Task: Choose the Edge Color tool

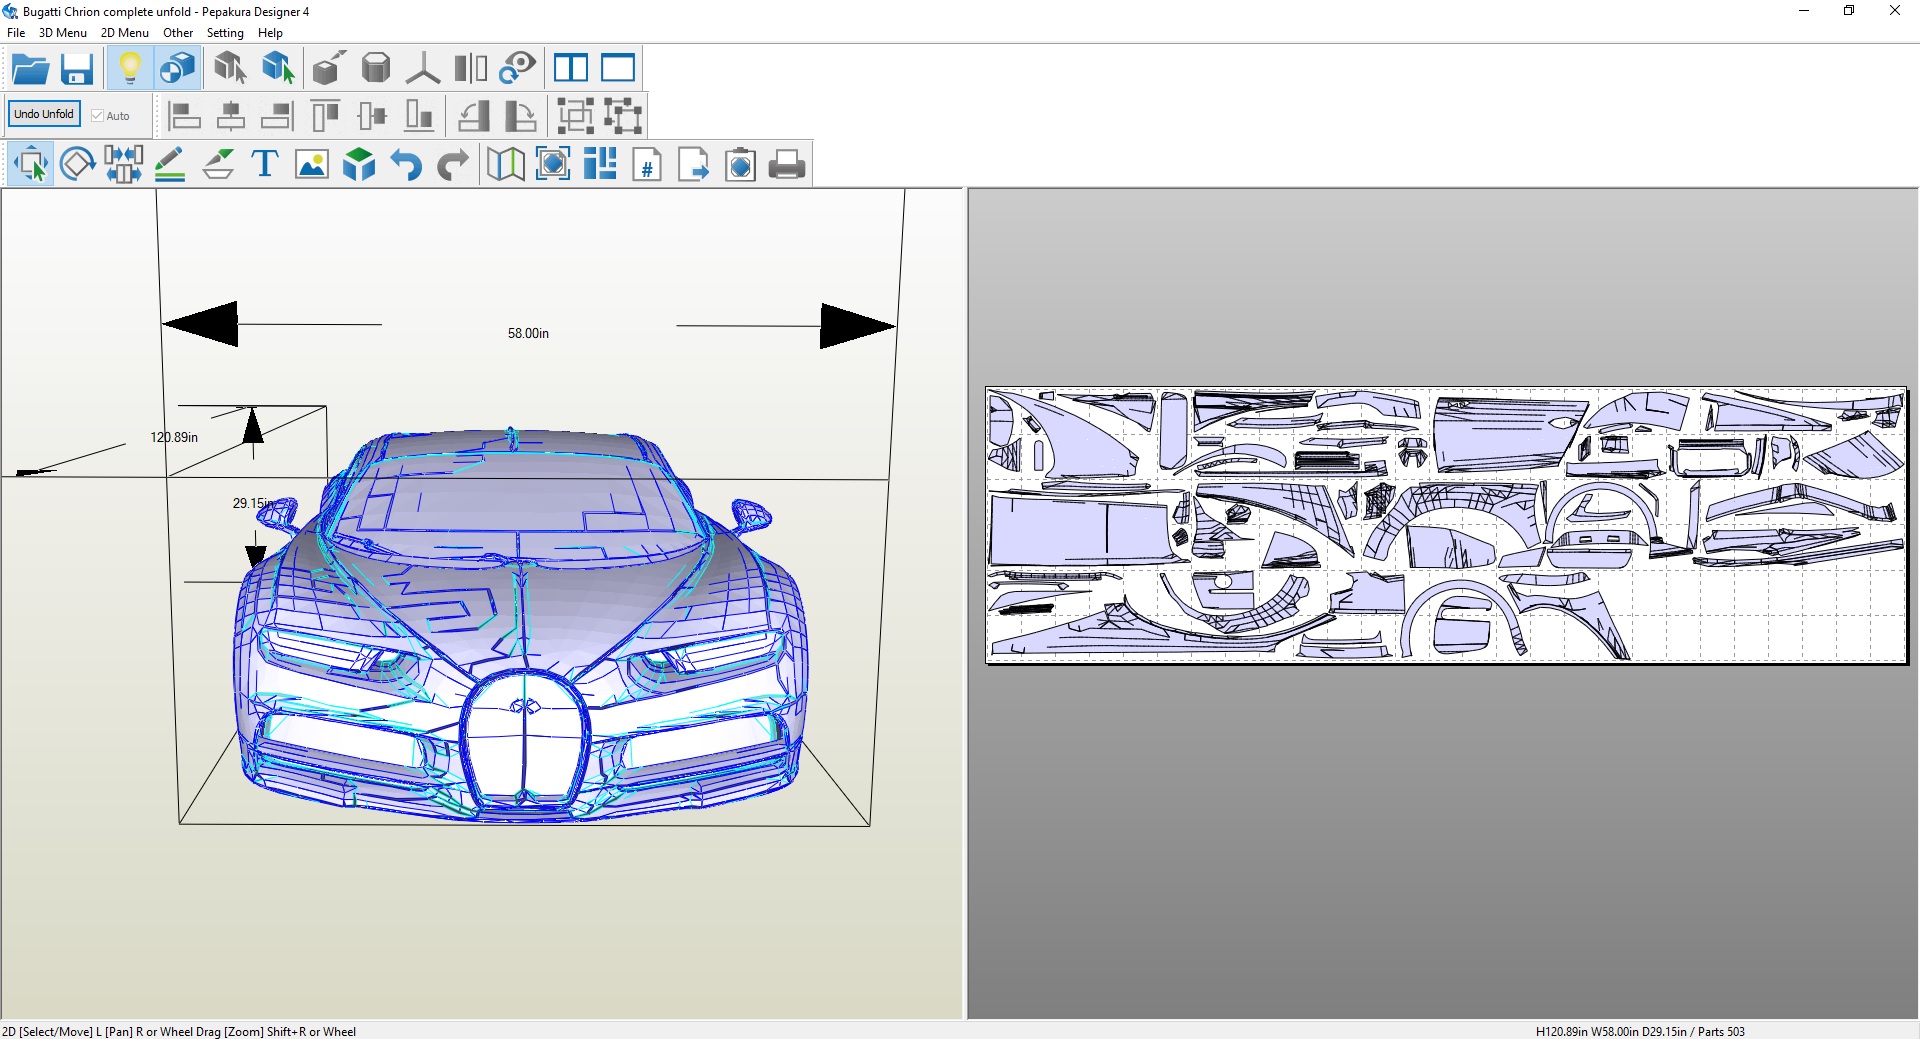Action: click(x=218, y=164)
